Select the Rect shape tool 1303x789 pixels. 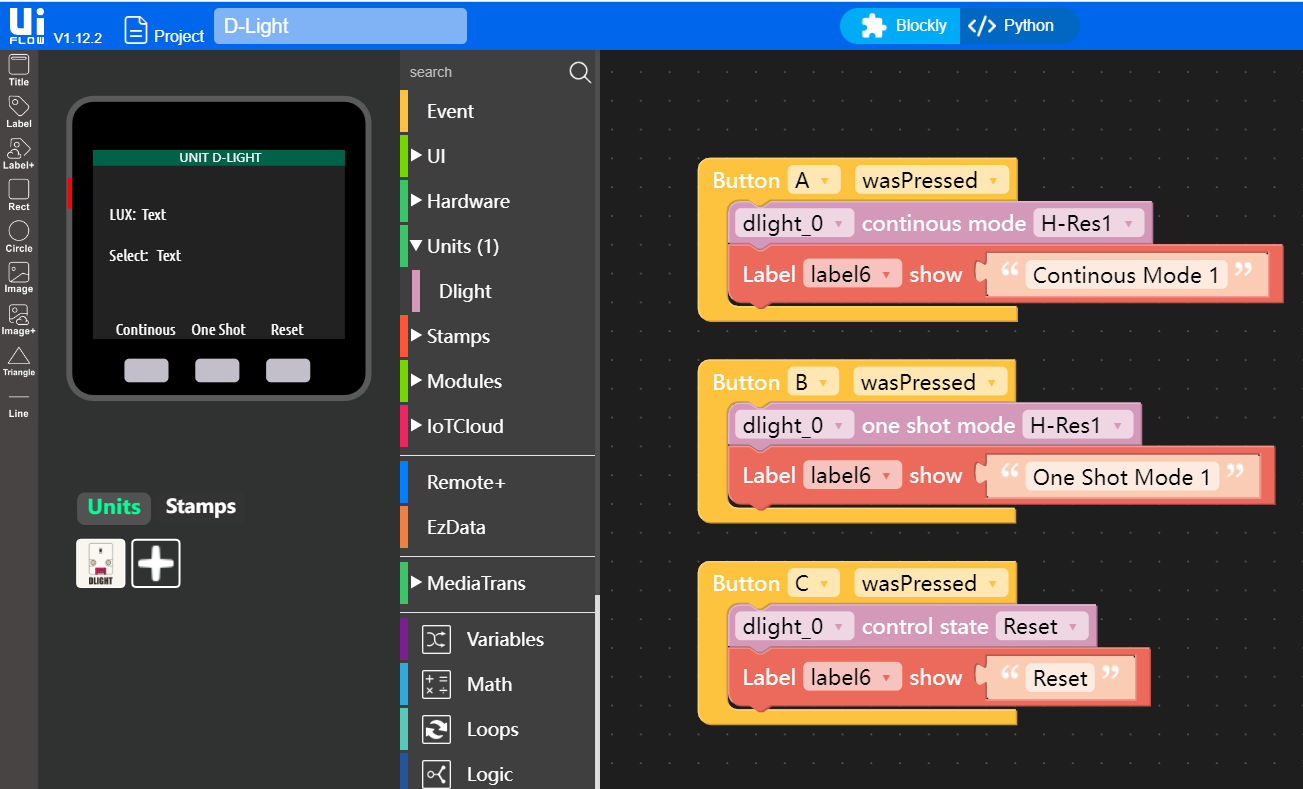tap(19, 193)
